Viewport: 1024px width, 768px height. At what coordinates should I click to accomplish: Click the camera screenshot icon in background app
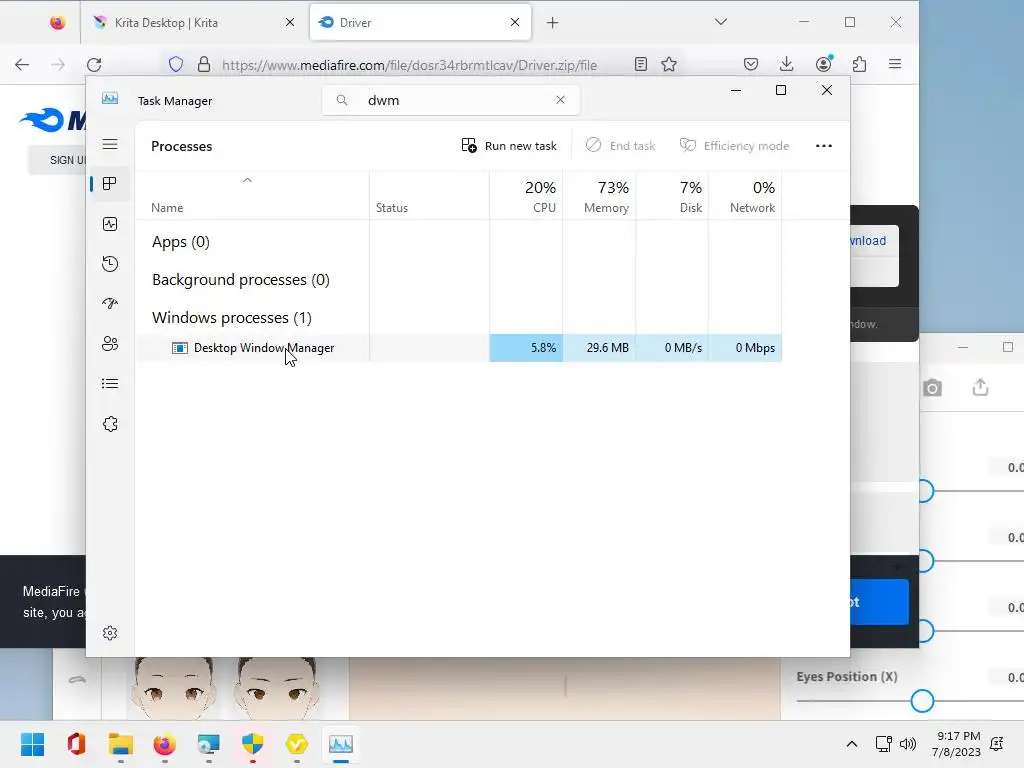[933, 389]
